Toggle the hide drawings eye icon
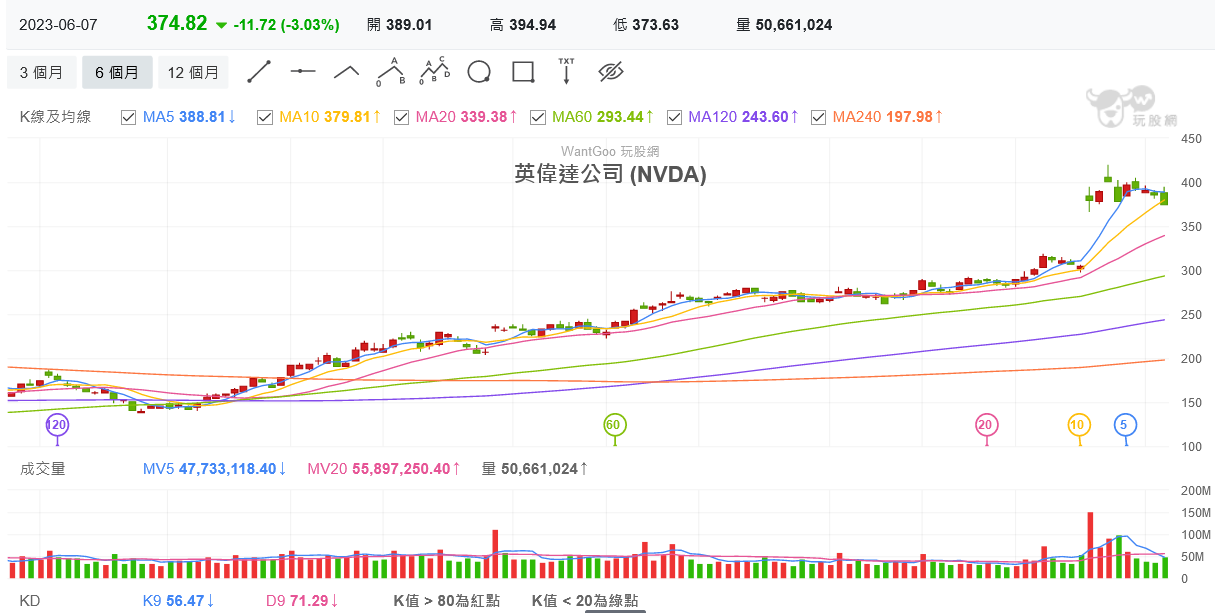 (x=611, y=71)
